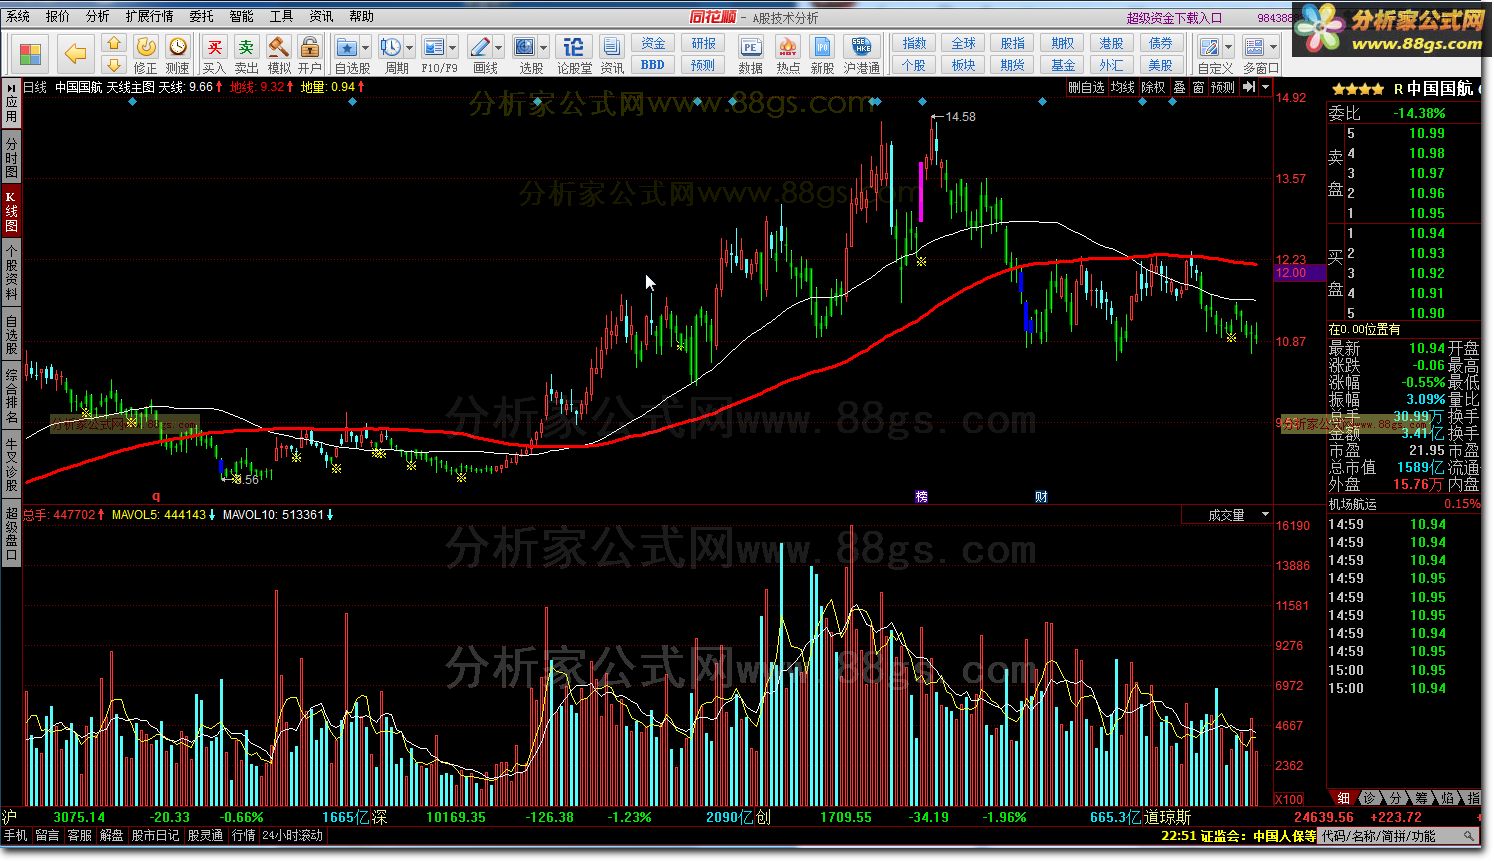Click the 研报 research report button
This screenshot has width=1494, height=861.
click(703, 44)
